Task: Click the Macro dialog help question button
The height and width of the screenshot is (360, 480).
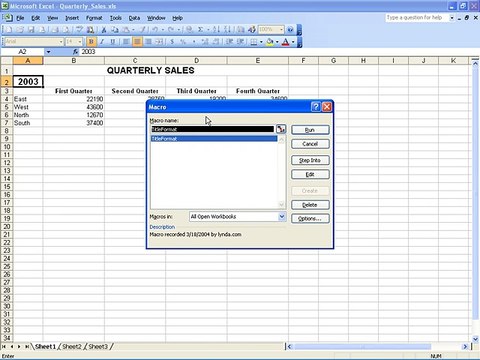Action: 316,107
